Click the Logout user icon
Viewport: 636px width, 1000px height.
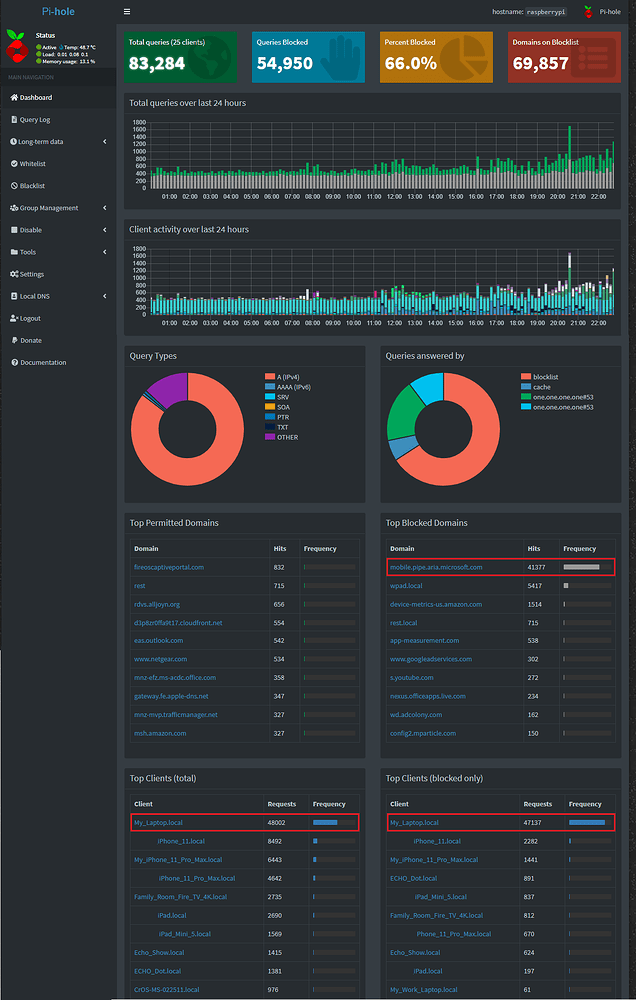14,318
